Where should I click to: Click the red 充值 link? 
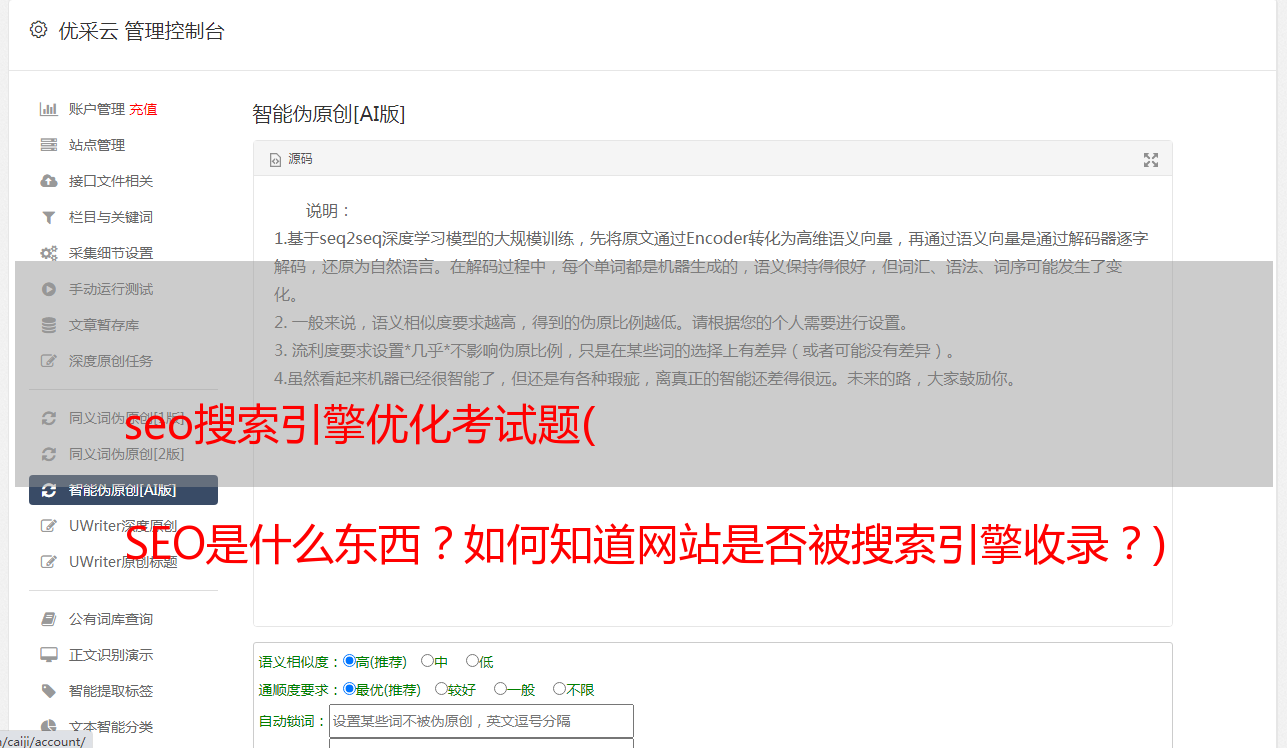(143, 109)
